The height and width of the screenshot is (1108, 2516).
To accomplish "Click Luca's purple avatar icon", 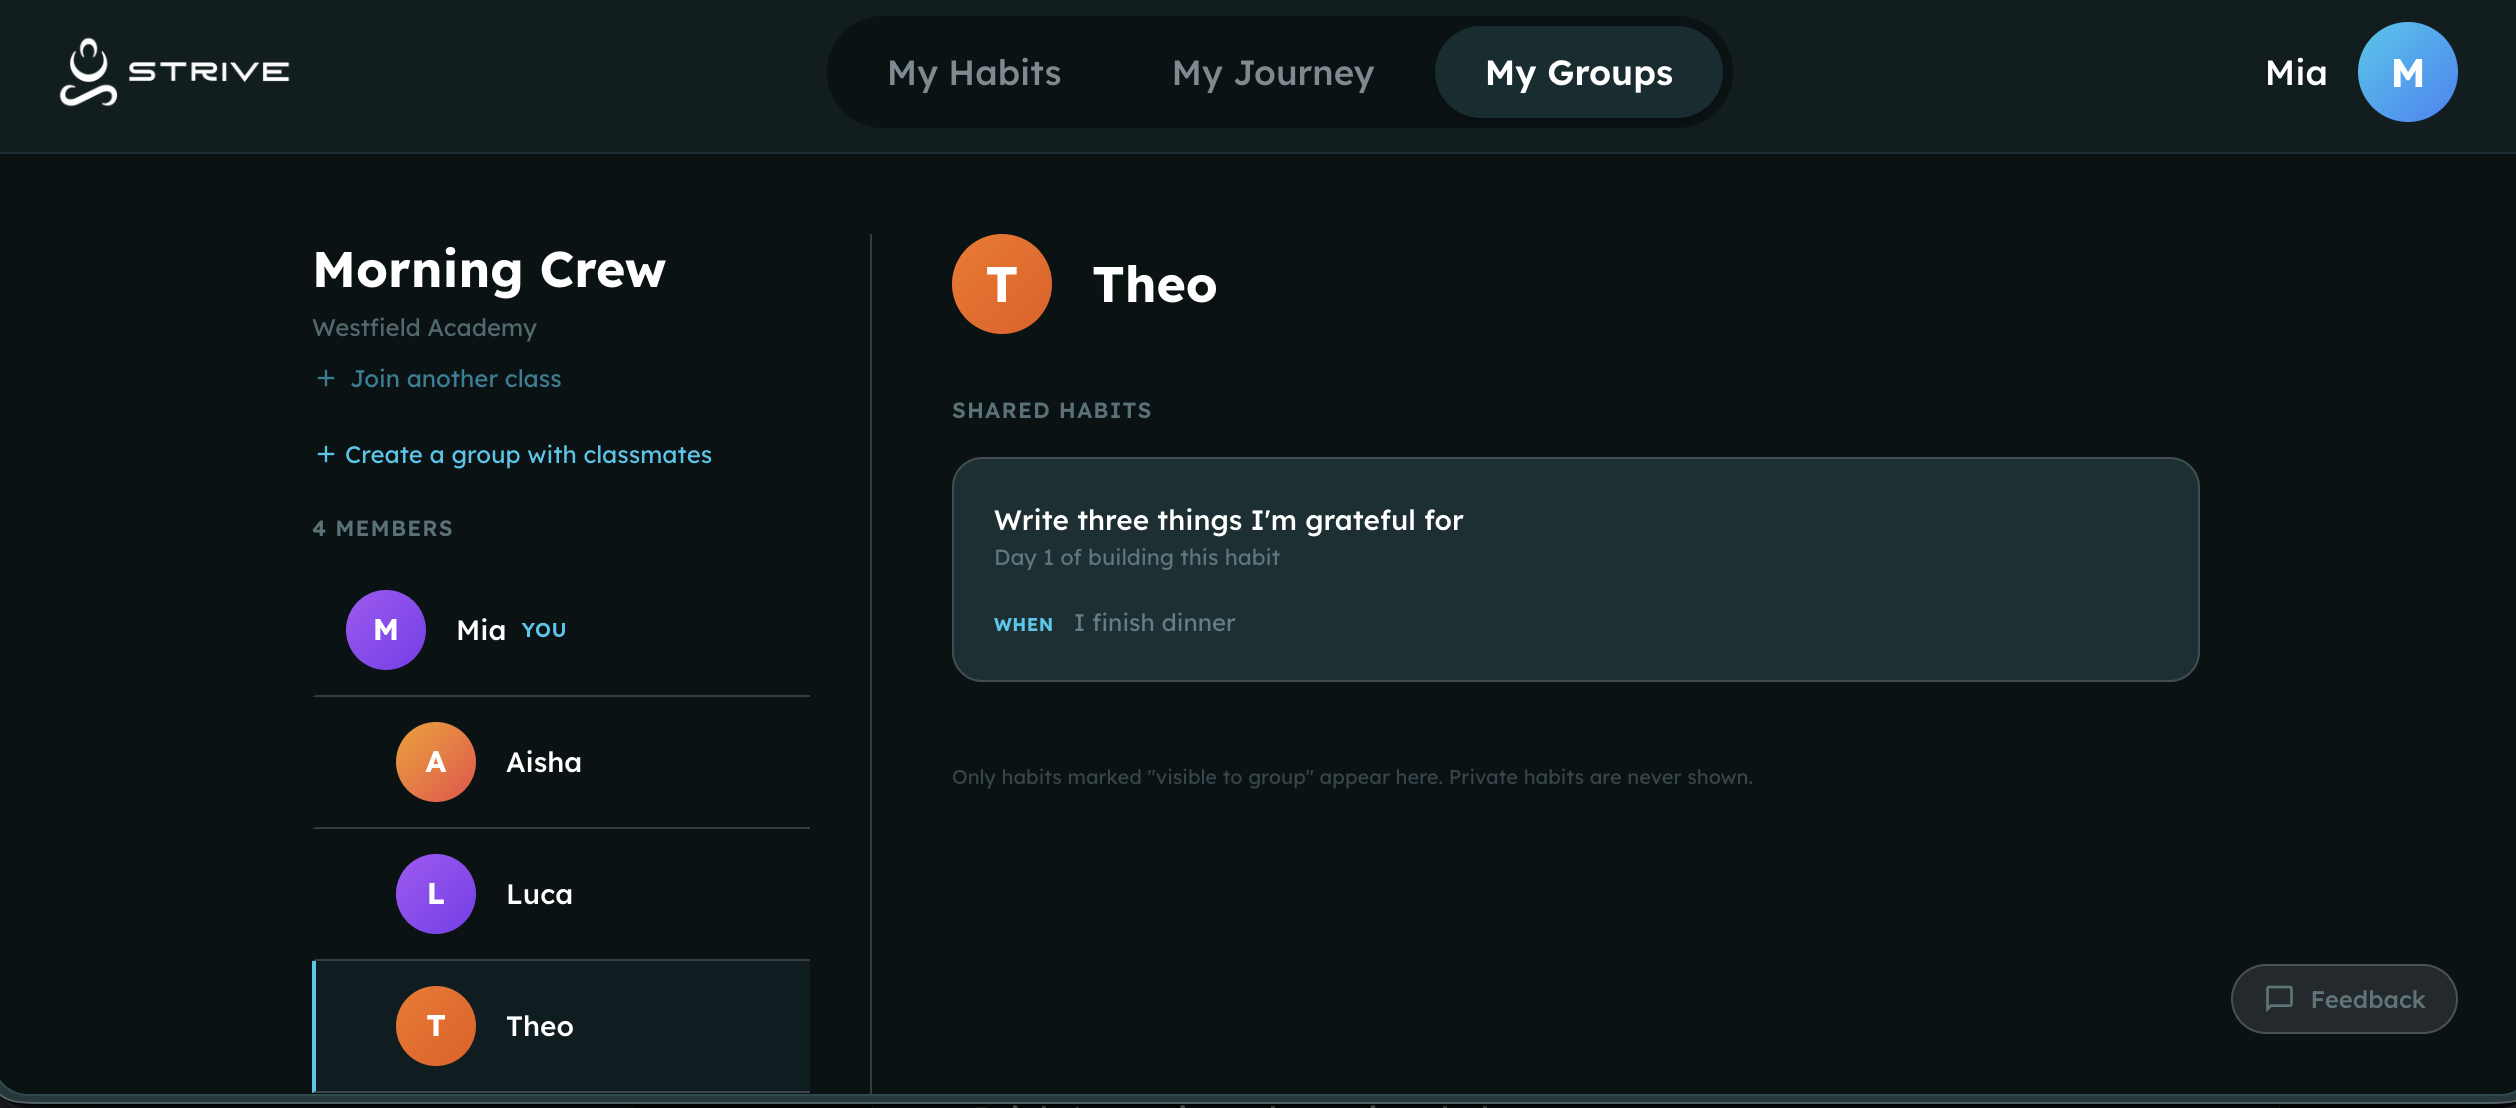I will click(x=436, y=894).
